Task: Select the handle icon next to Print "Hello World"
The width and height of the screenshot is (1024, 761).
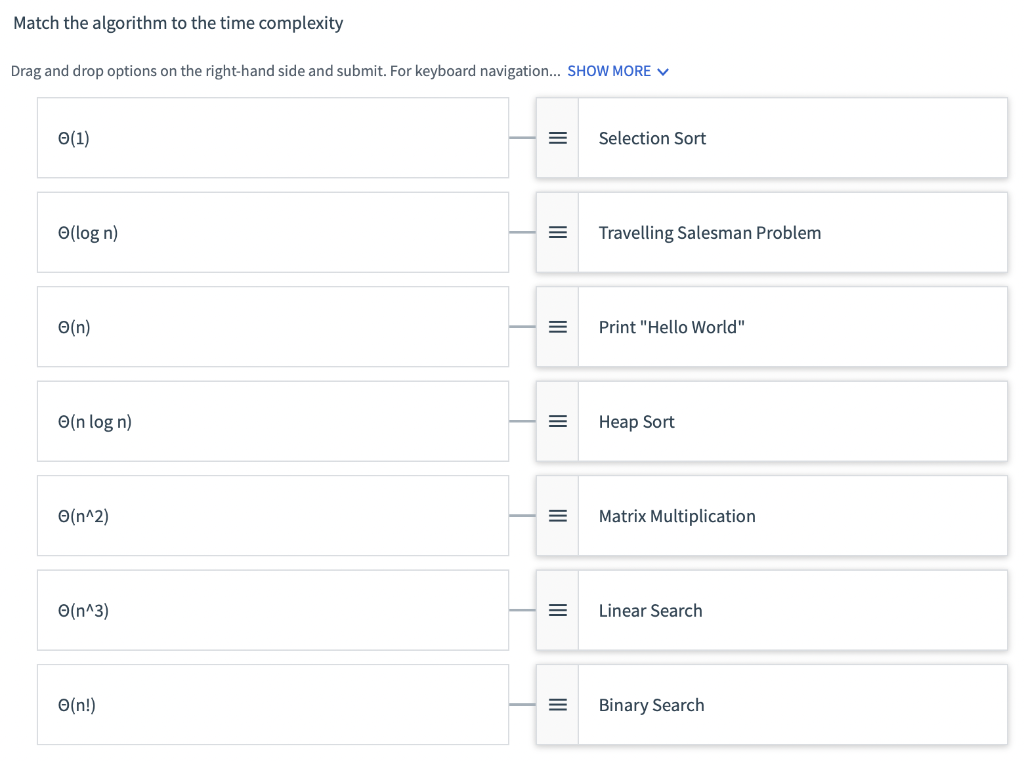Action: 557,327
